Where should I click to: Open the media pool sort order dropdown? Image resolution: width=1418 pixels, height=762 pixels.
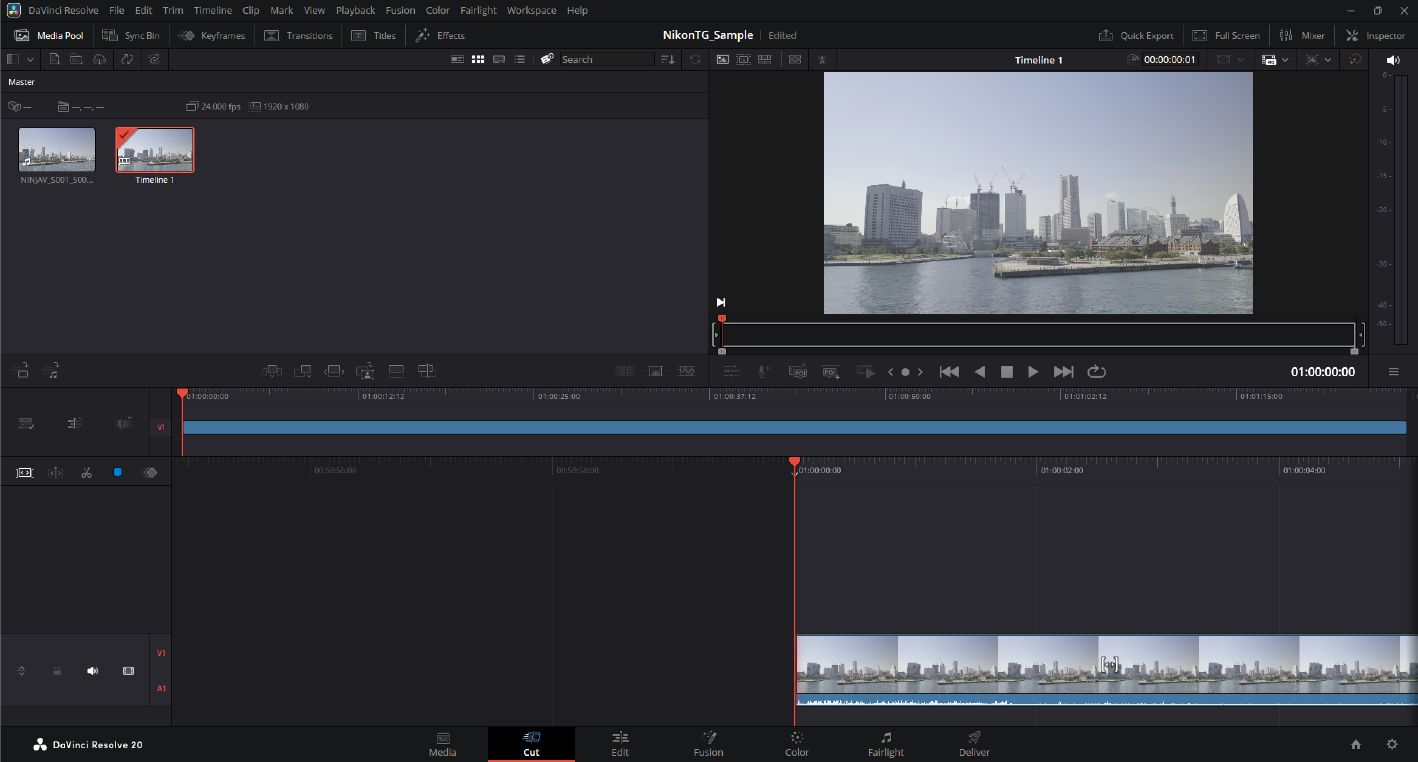(x=668, y=60)
